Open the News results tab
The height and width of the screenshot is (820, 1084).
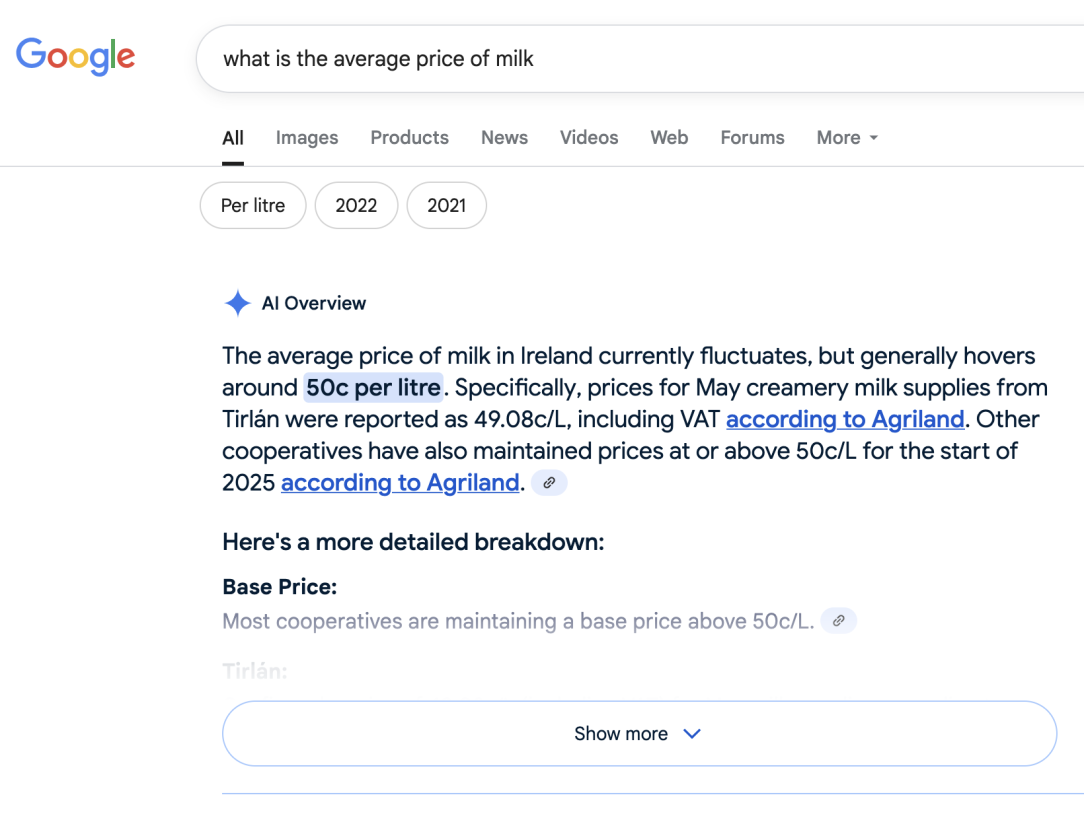pyautogui.click(x=504, y=138)
